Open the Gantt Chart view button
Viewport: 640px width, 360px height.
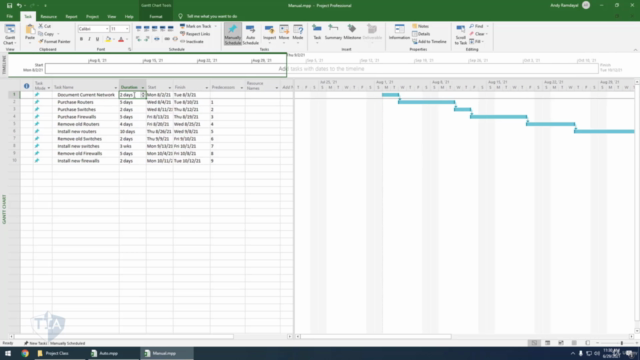tap(9, 34)
